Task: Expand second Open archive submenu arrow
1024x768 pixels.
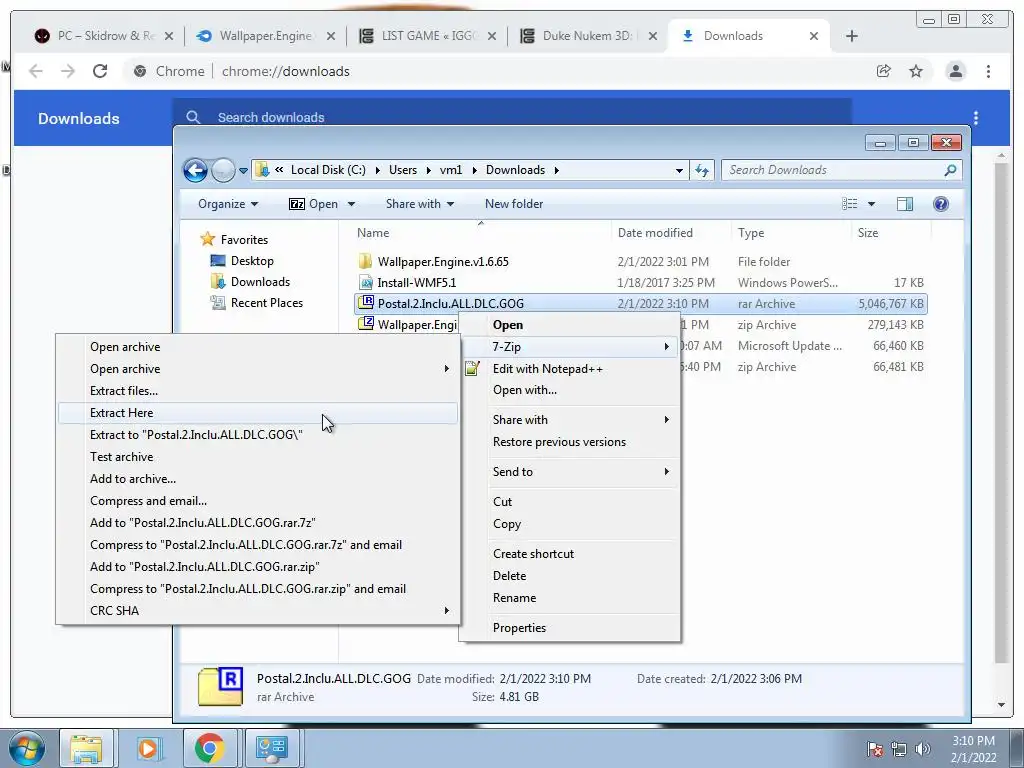Action: 447,369
